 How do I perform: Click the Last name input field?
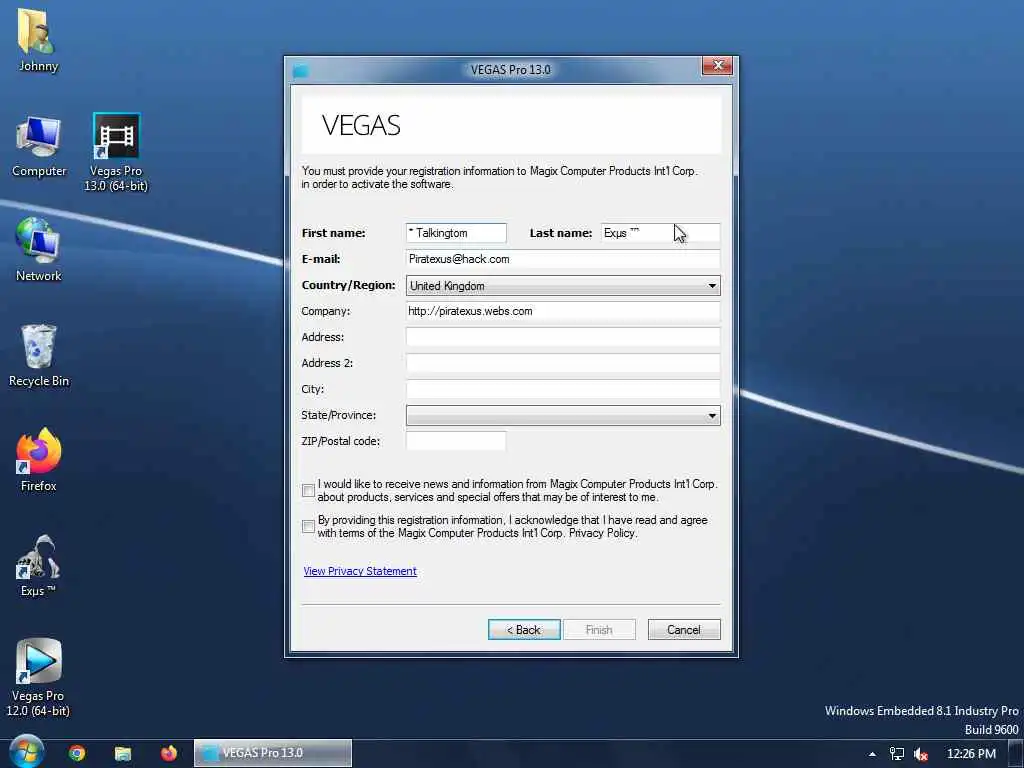tap(660, 233)
